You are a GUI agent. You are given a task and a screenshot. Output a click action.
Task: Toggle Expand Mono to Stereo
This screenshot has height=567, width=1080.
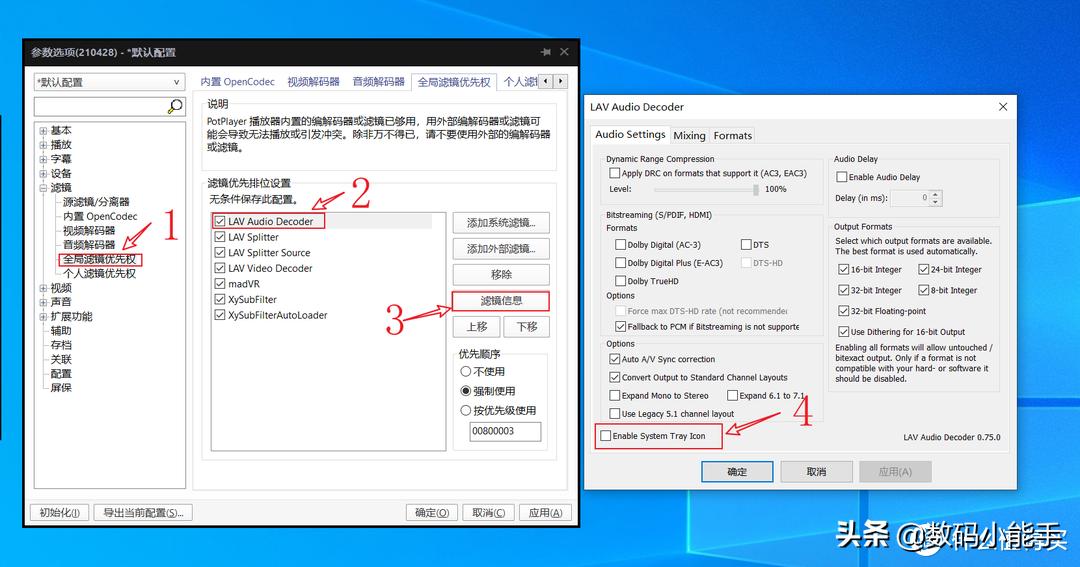(x=614, y=395)
